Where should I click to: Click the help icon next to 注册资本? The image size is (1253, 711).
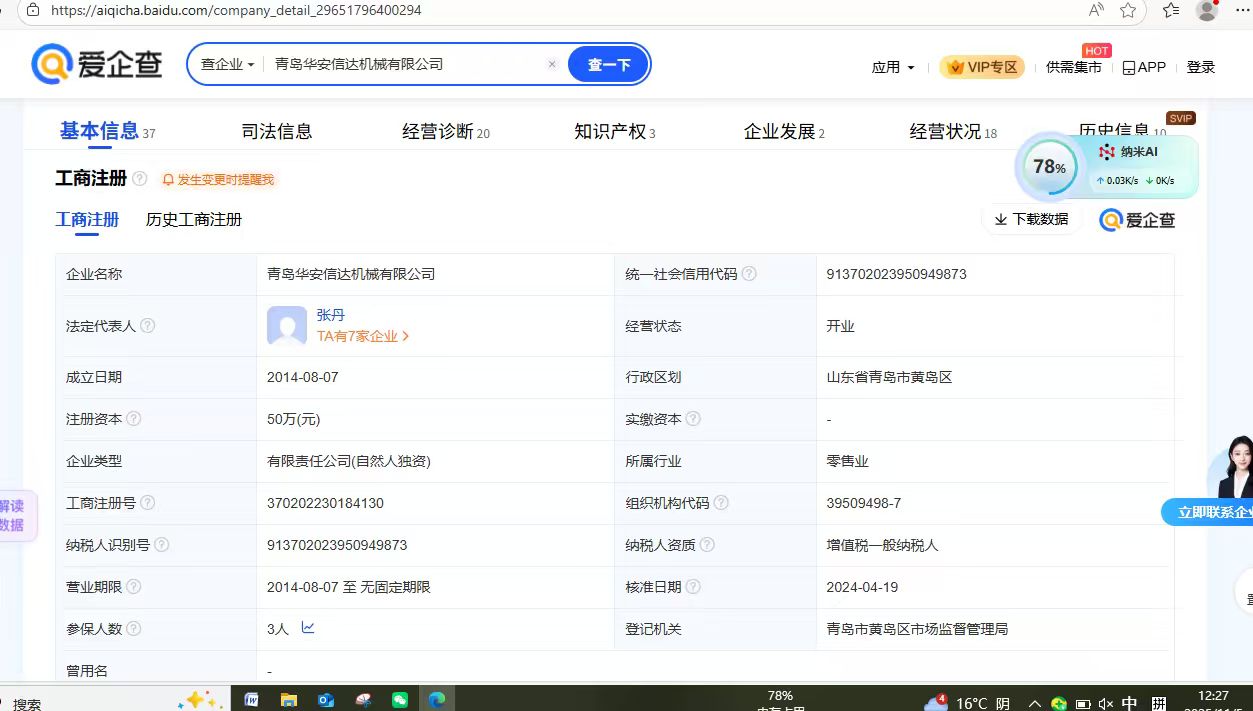pos(134,419)
